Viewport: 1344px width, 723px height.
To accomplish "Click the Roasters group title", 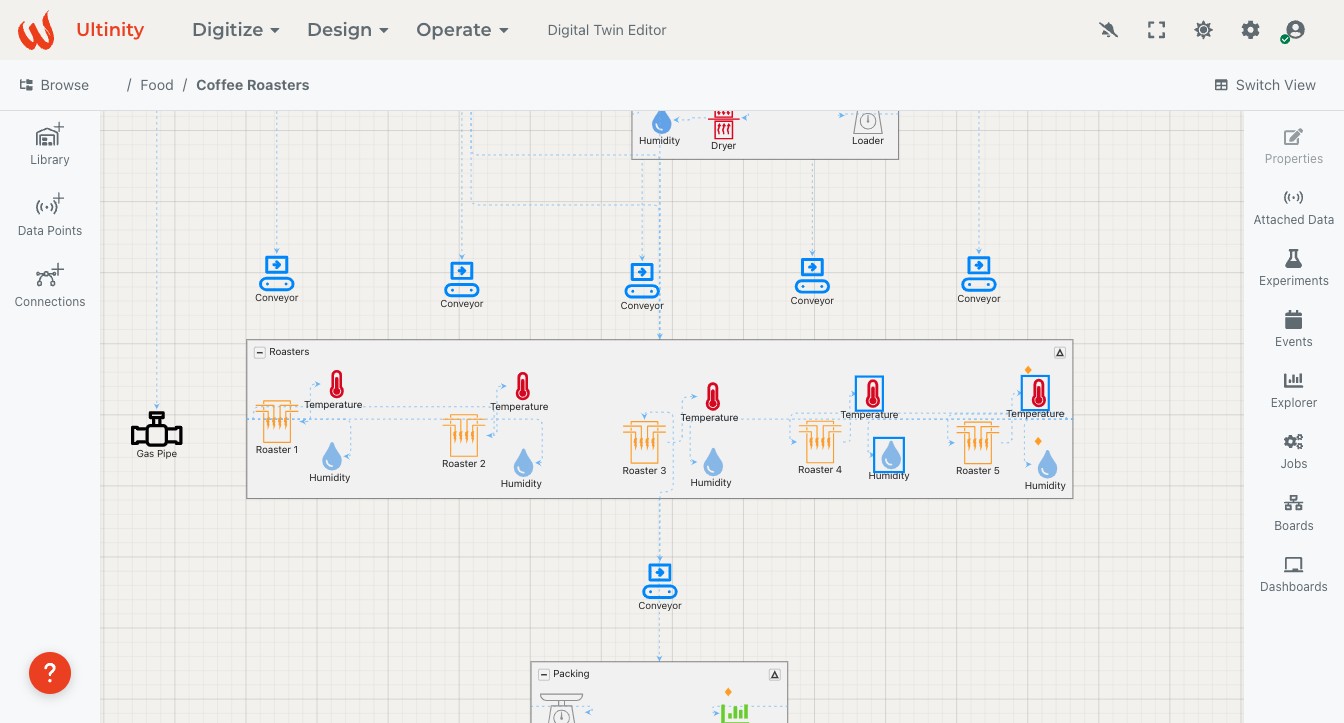I will [x=289, y=352].
